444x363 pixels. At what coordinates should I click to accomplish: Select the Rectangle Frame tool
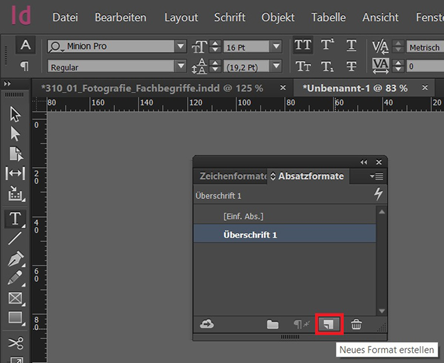15,298
